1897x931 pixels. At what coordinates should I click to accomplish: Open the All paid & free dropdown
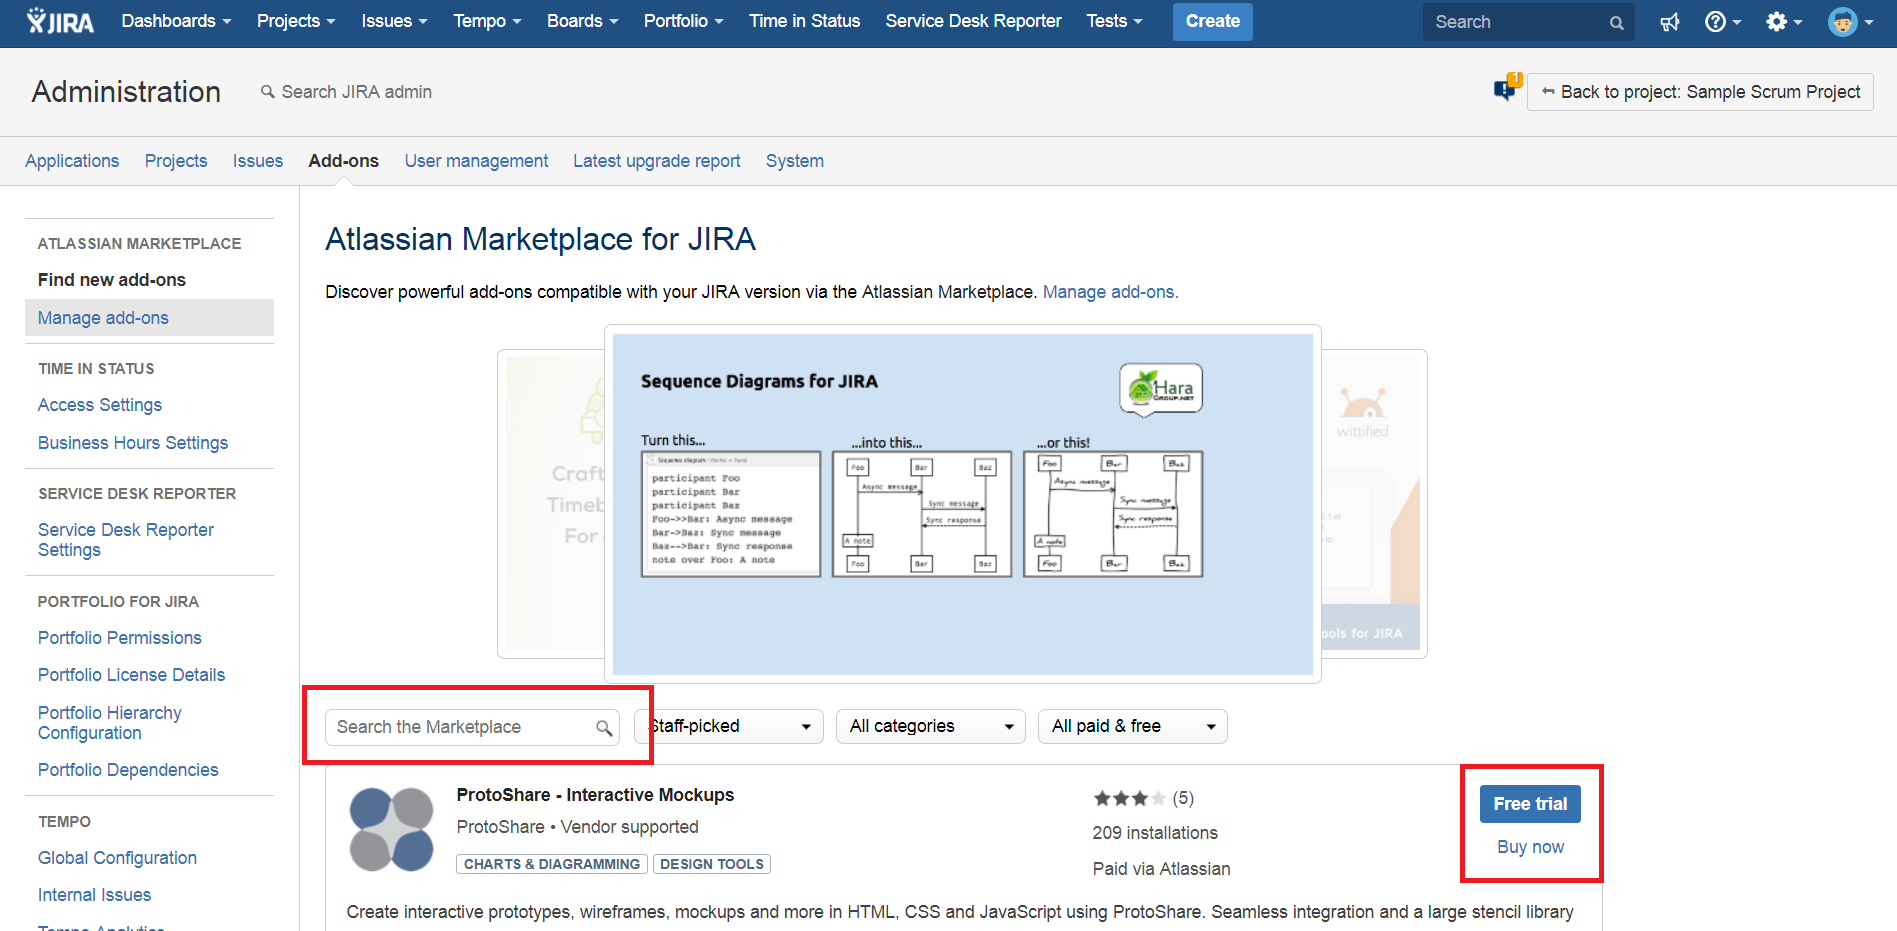point(1132,727)
